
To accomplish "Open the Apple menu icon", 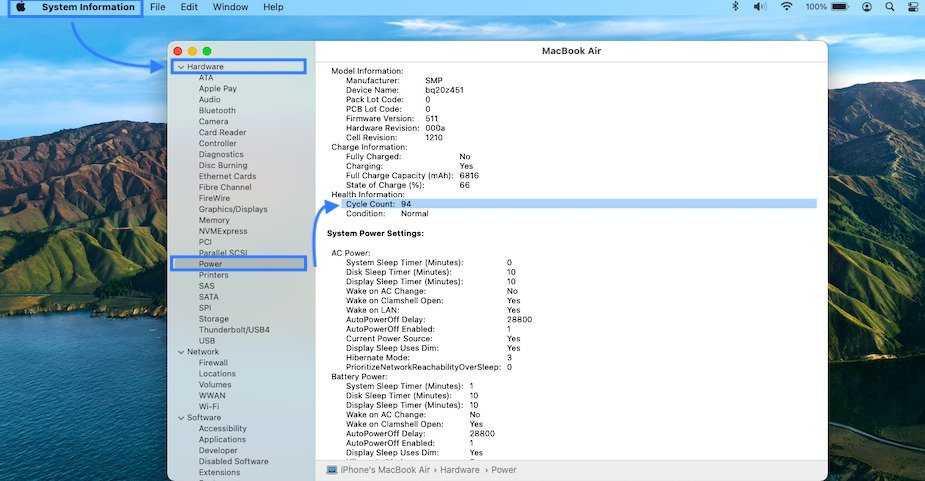I will click(20, 7).
